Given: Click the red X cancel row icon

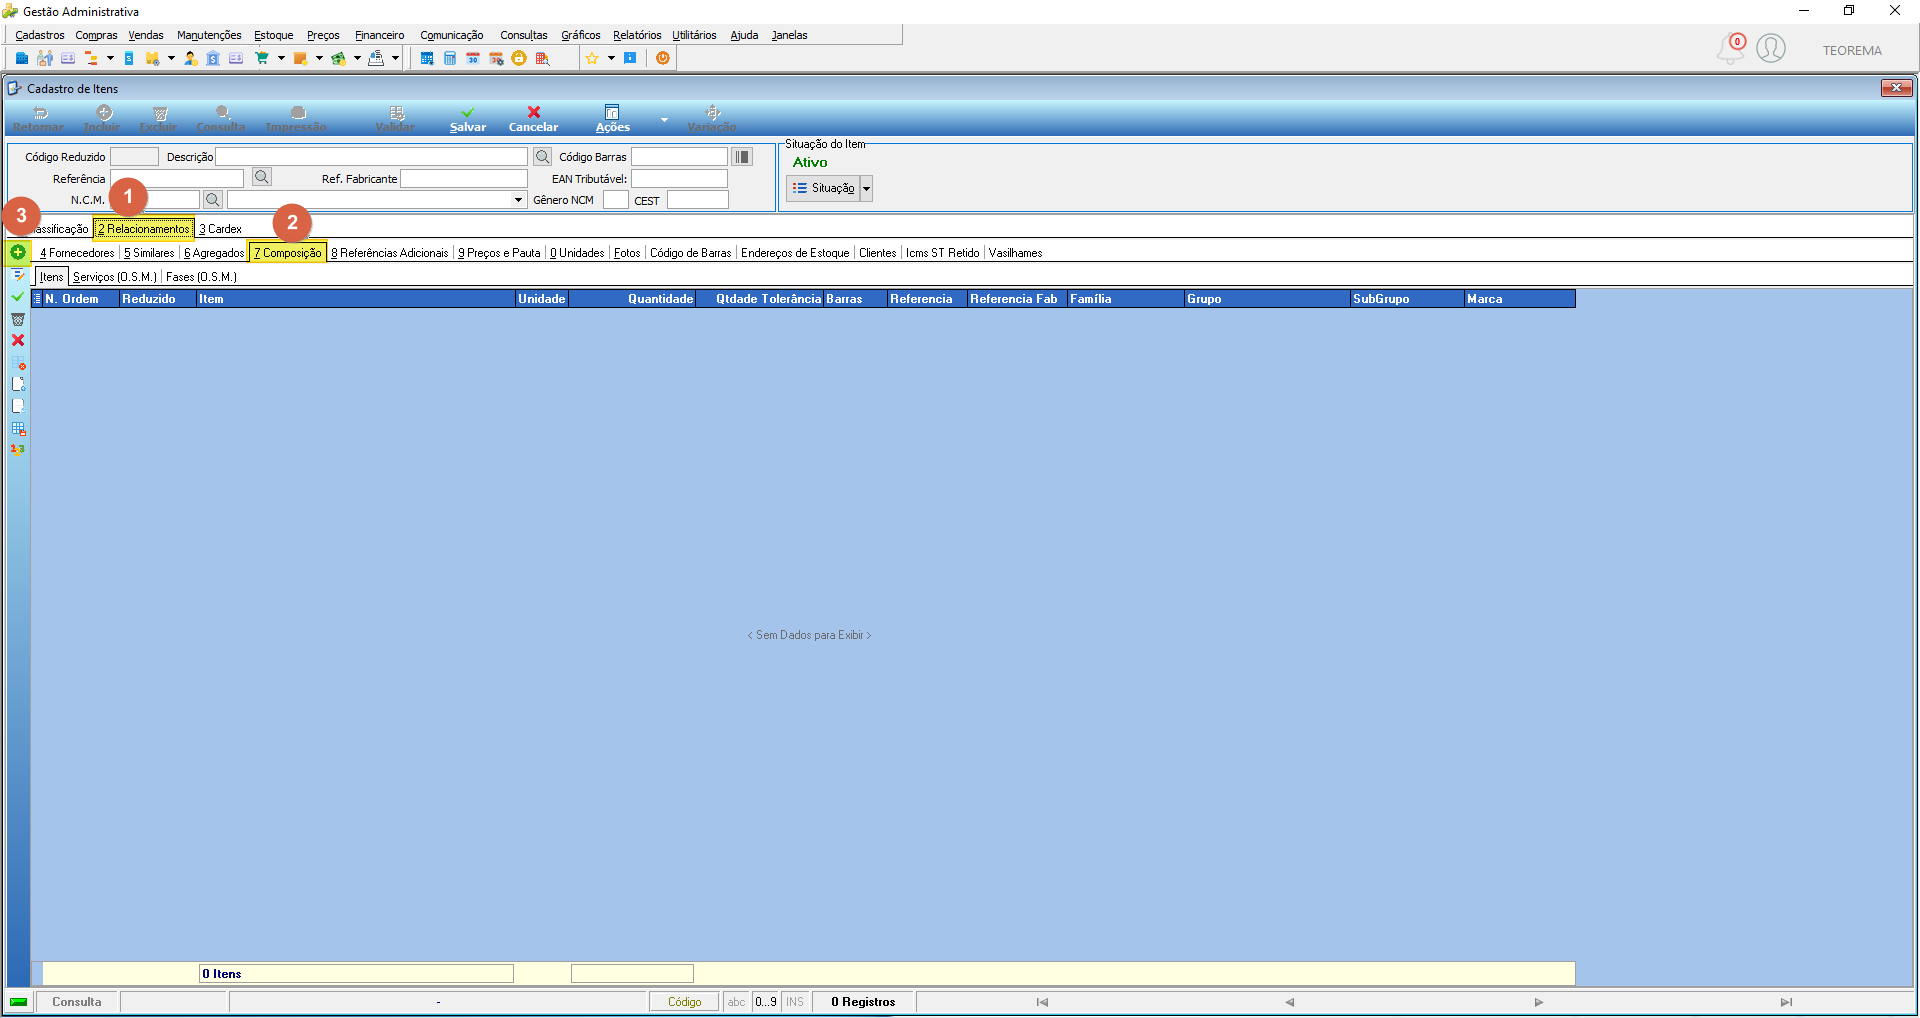Looking at the screenshot, I should pos(18,341).
